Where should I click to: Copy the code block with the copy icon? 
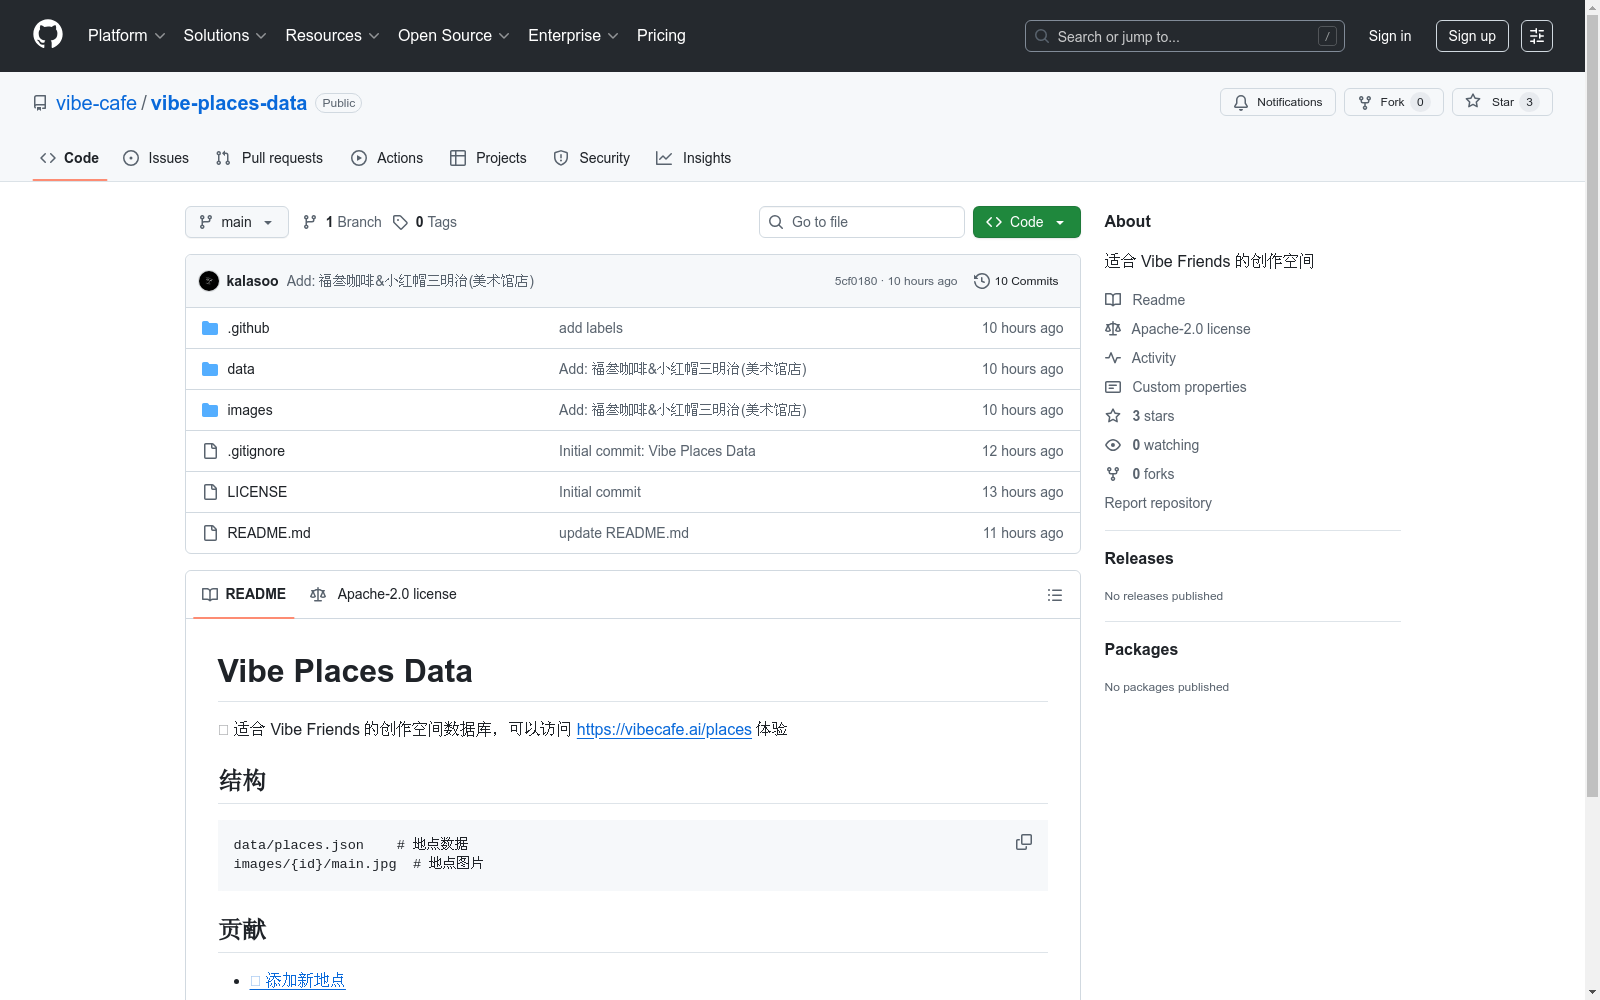click(x=1024, y=842)
